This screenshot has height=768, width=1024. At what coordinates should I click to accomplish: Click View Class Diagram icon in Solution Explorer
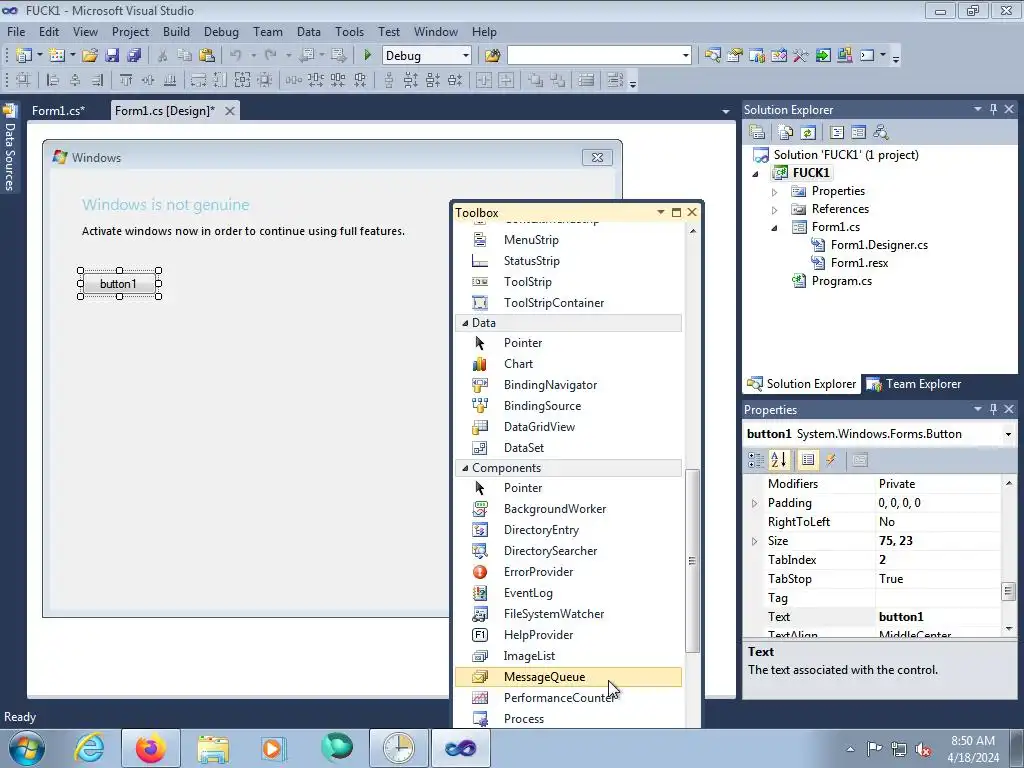(881, 133)
